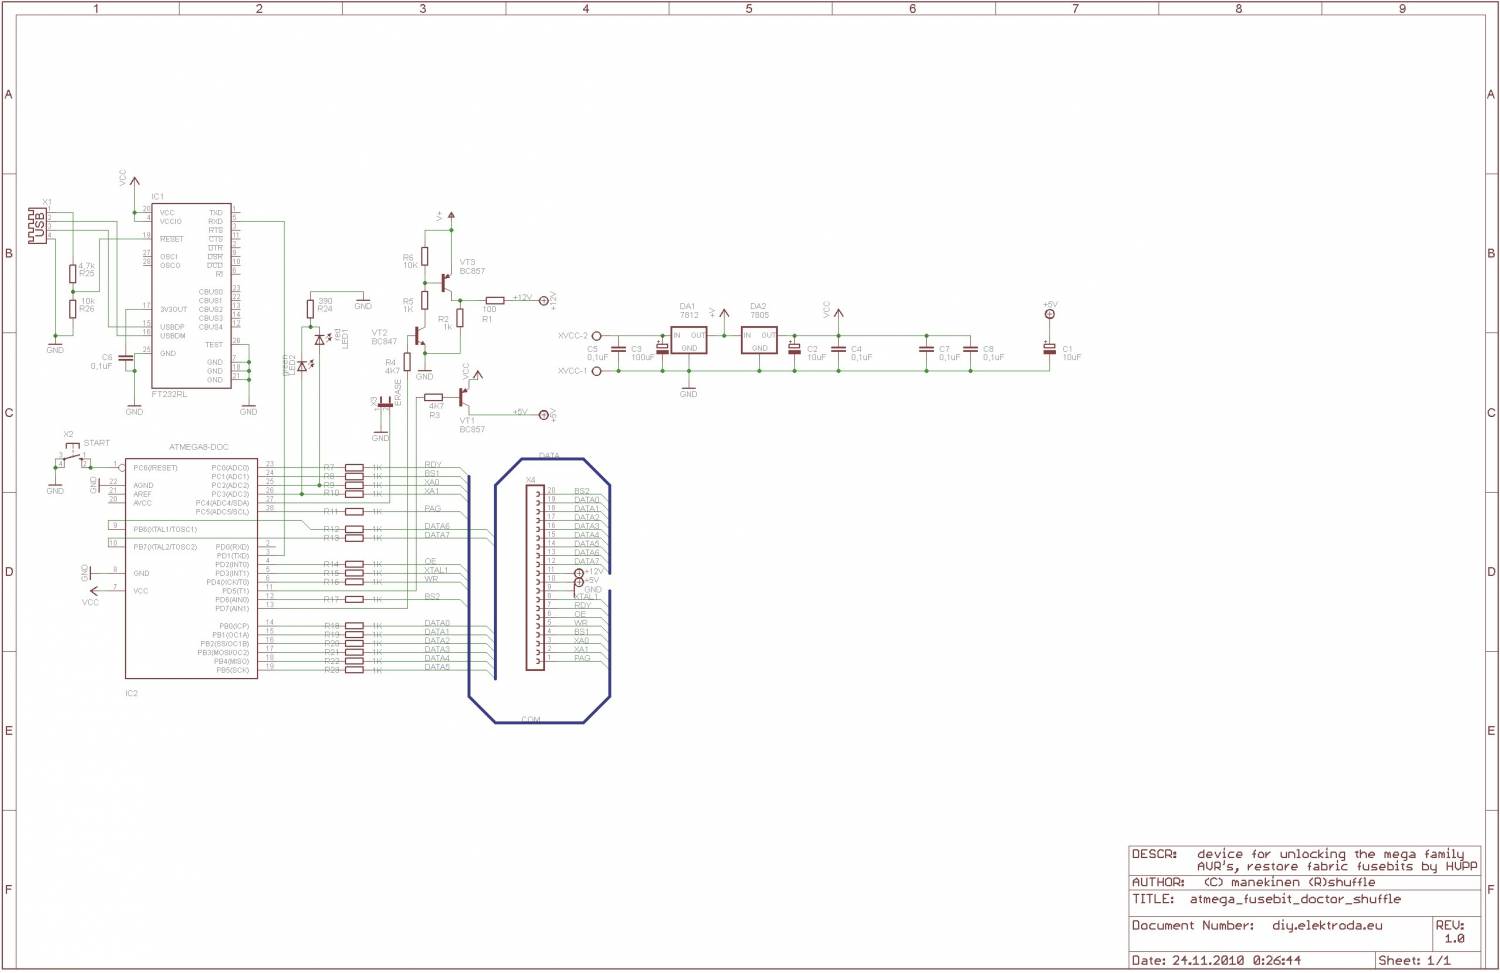This screenshot has width=1500, height=973.
Task: Select transistor VT2 BC847 symbol
Action: [420, 335]
